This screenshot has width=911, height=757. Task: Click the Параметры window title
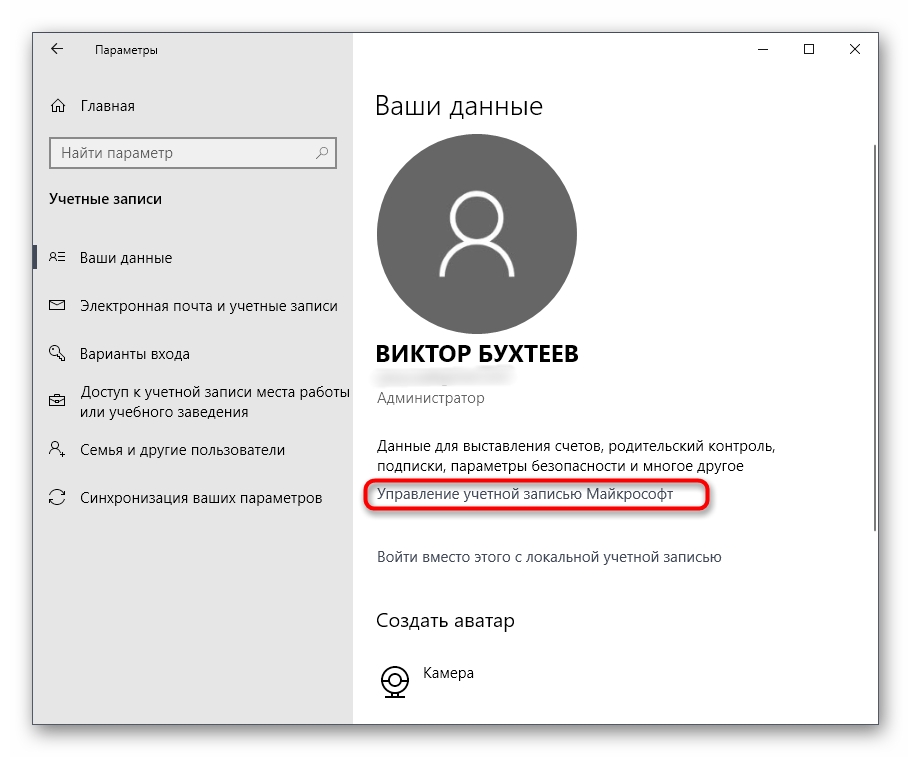pos(126,50)
